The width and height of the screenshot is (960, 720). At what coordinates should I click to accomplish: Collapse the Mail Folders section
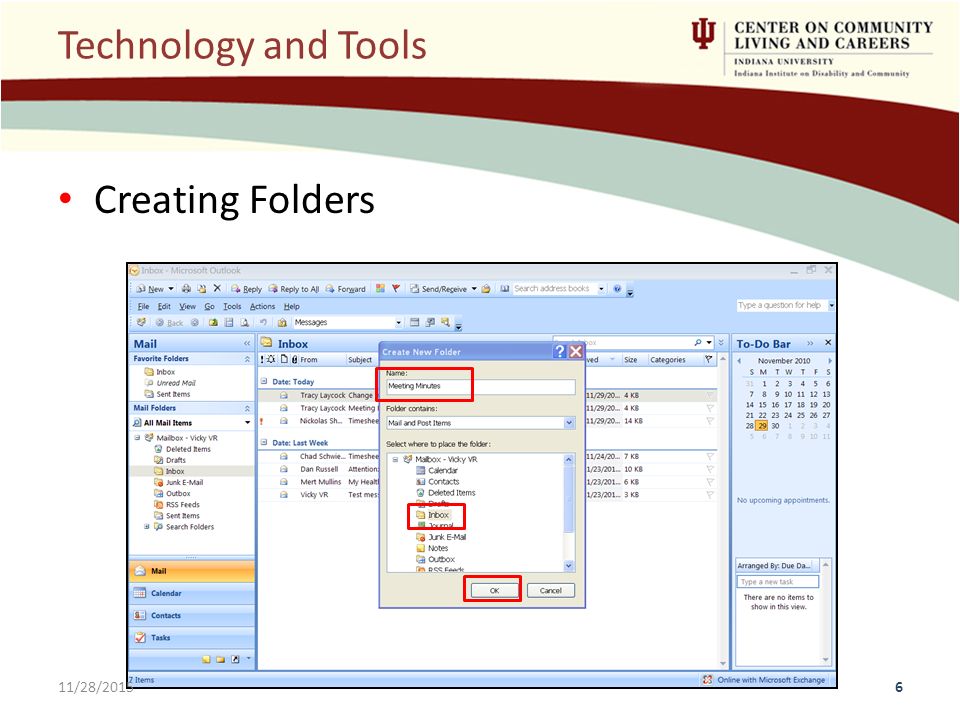(247, 408)
